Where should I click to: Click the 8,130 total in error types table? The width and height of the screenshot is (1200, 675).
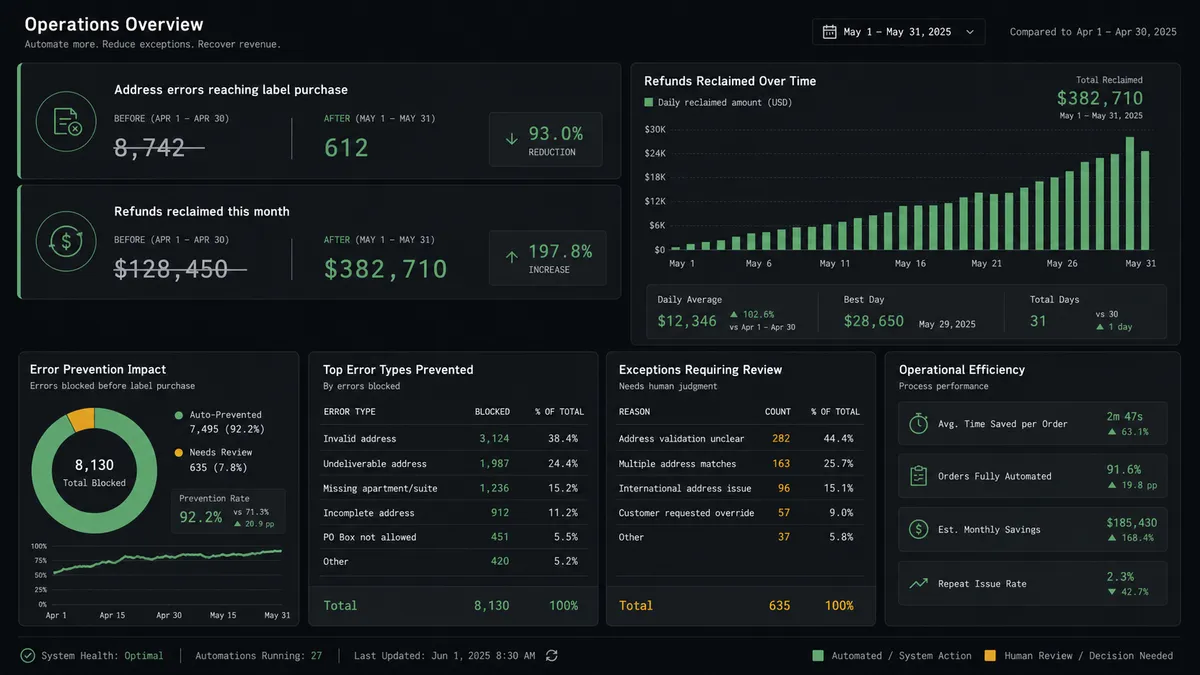(x=490, y=606)
